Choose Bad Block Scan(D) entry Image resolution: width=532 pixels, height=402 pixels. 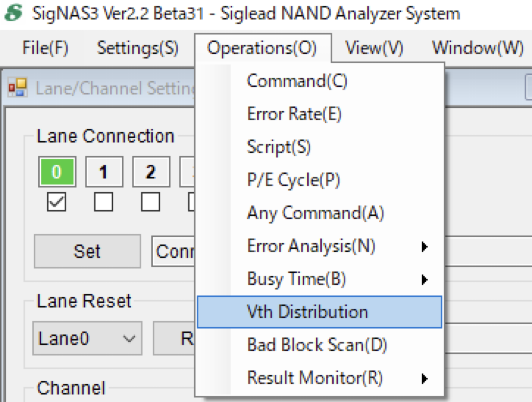coord(320,345)
